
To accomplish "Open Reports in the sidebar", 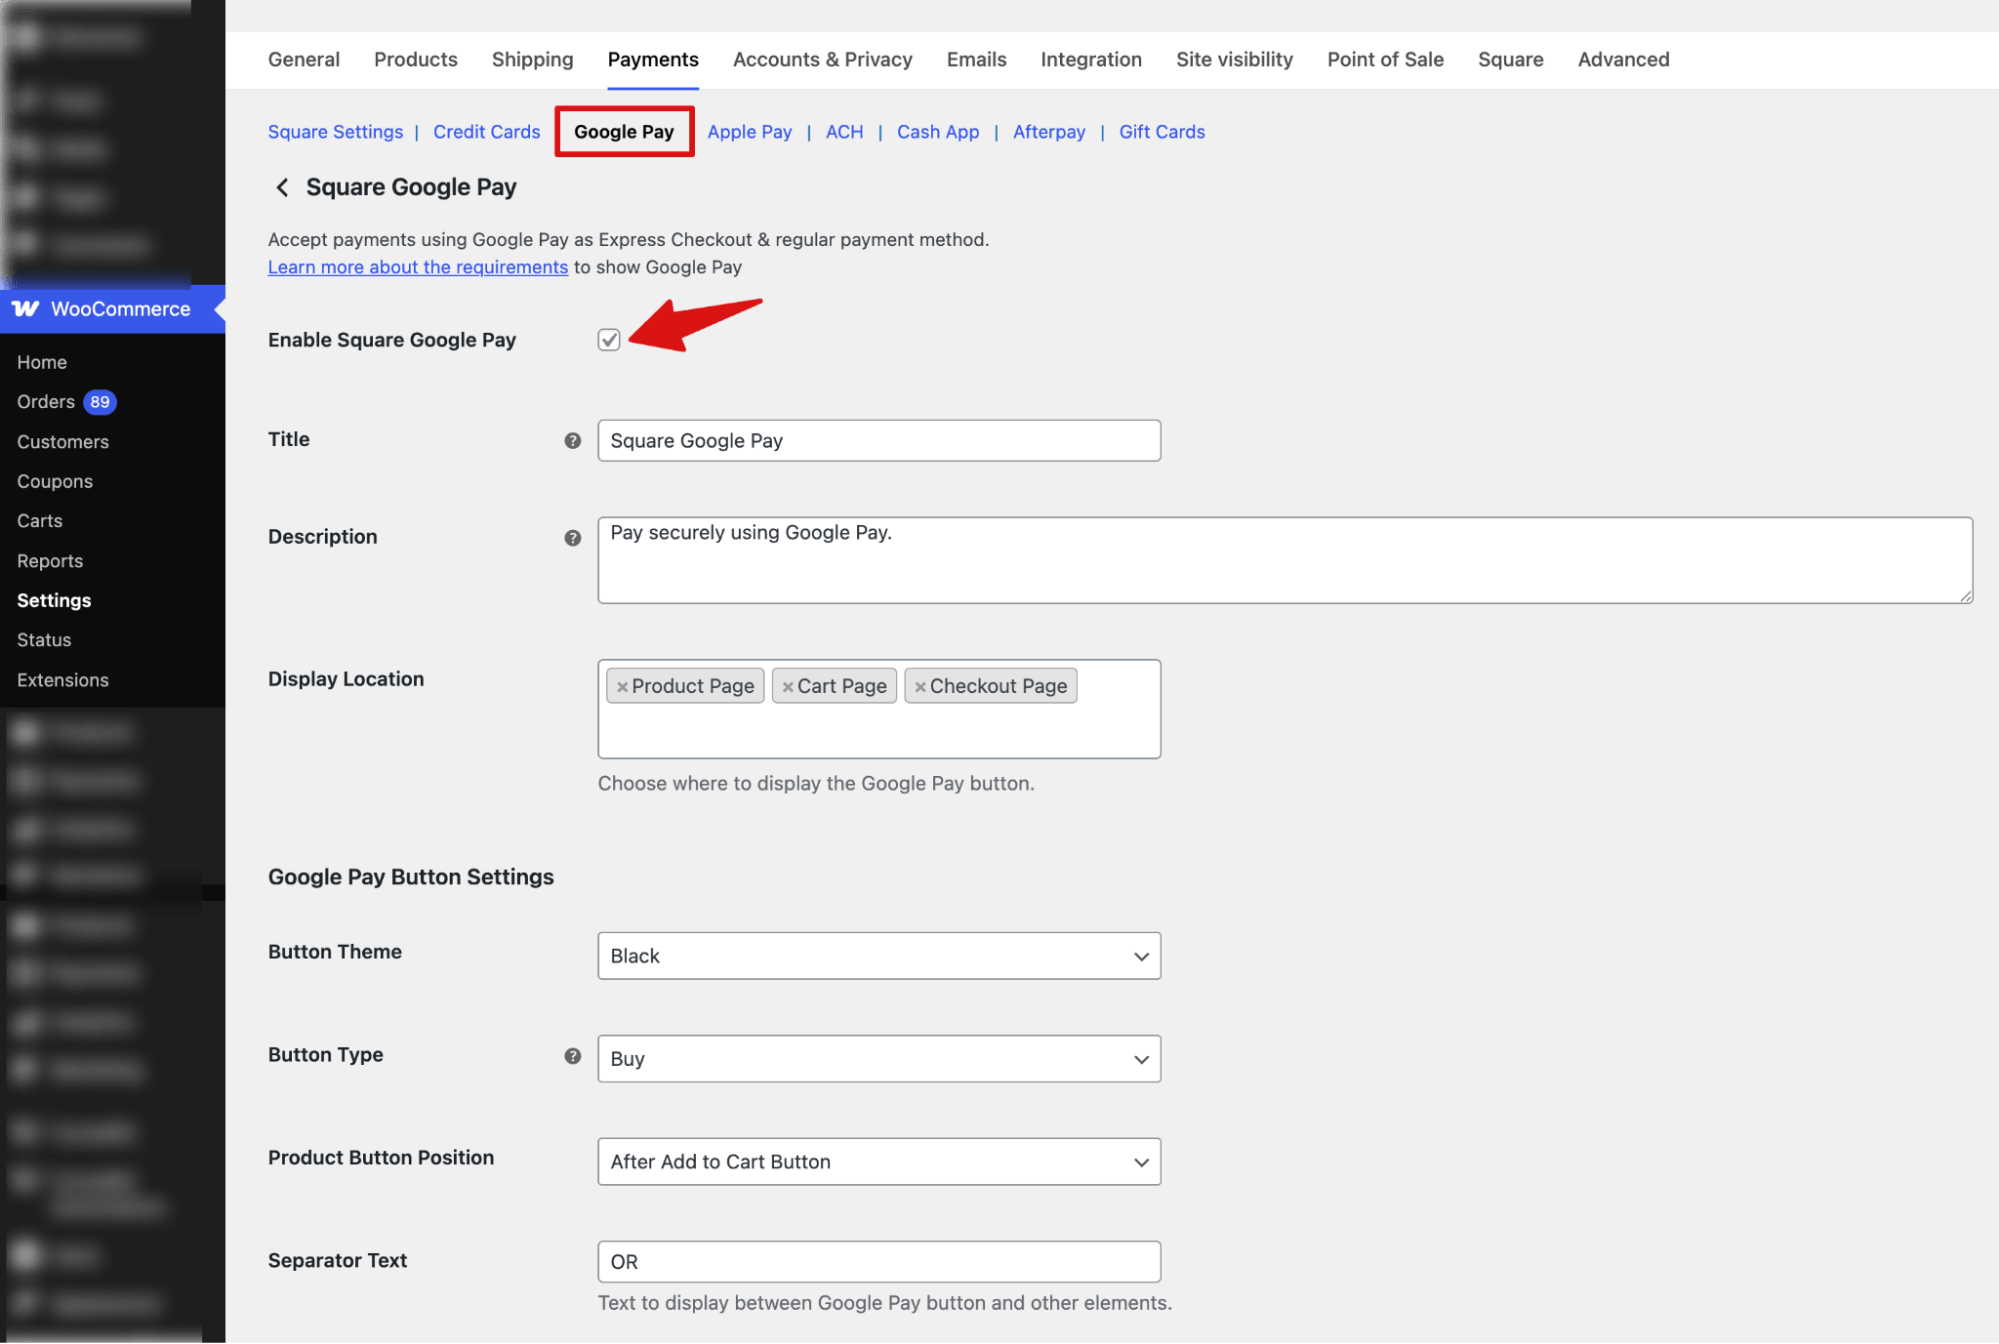I will point(50,561).
